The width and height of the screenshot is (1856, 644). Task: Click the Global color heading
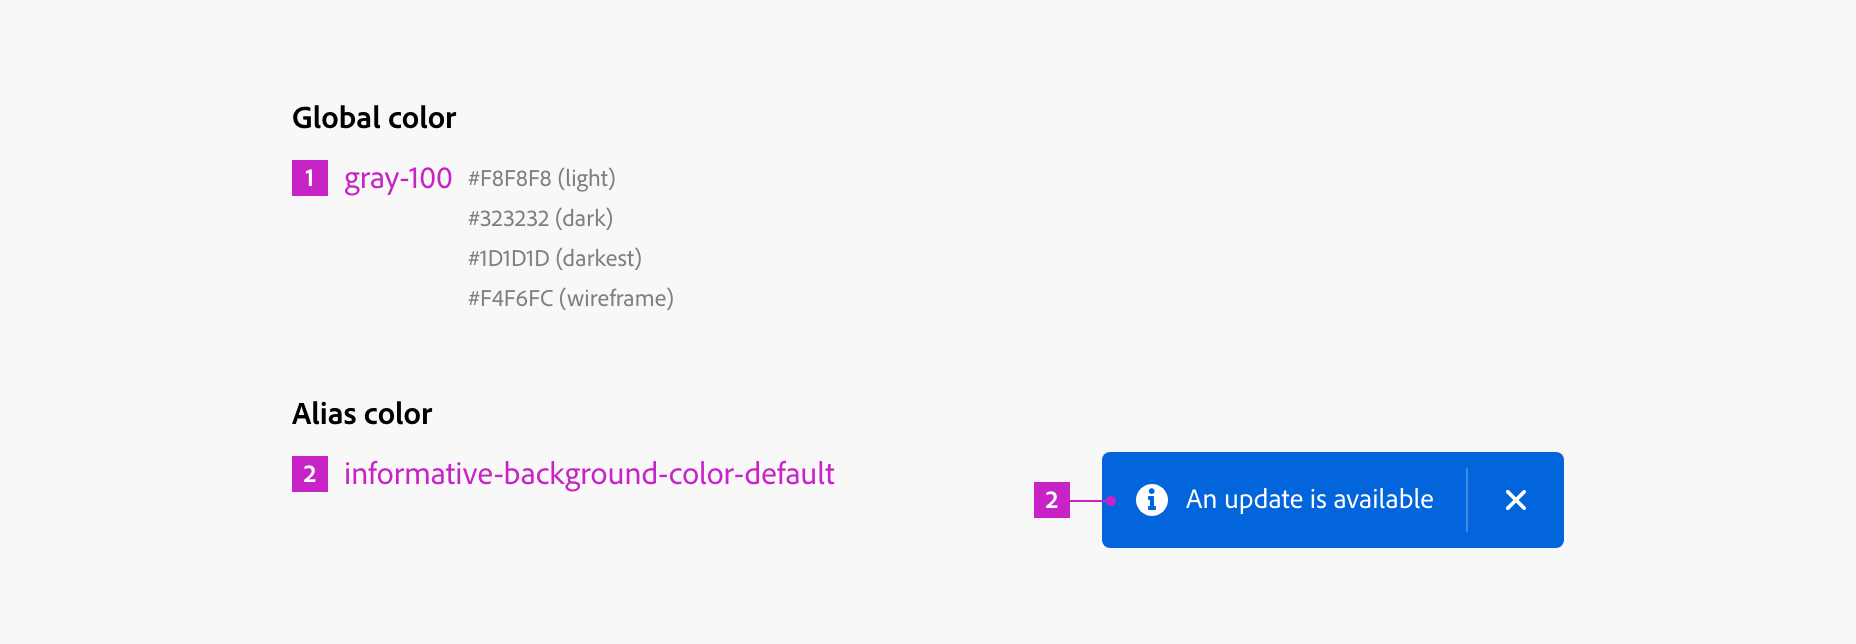point(373,117)
